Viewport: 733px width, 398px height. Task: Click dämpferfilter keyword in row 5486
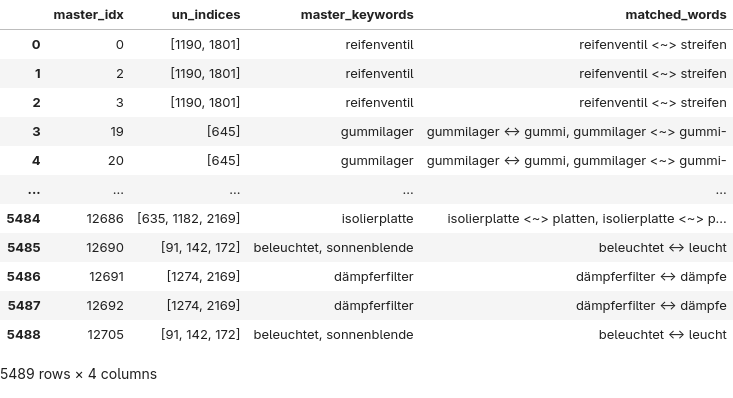(x=374, y=277)
